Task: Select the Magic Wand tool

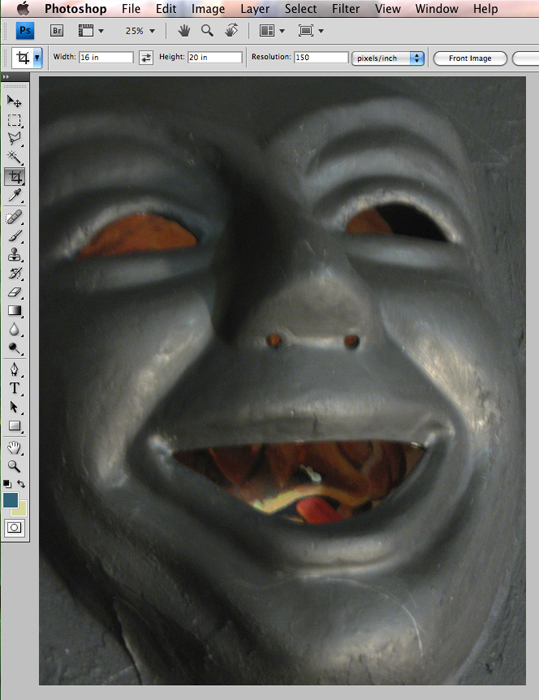Action: point(14,157)
